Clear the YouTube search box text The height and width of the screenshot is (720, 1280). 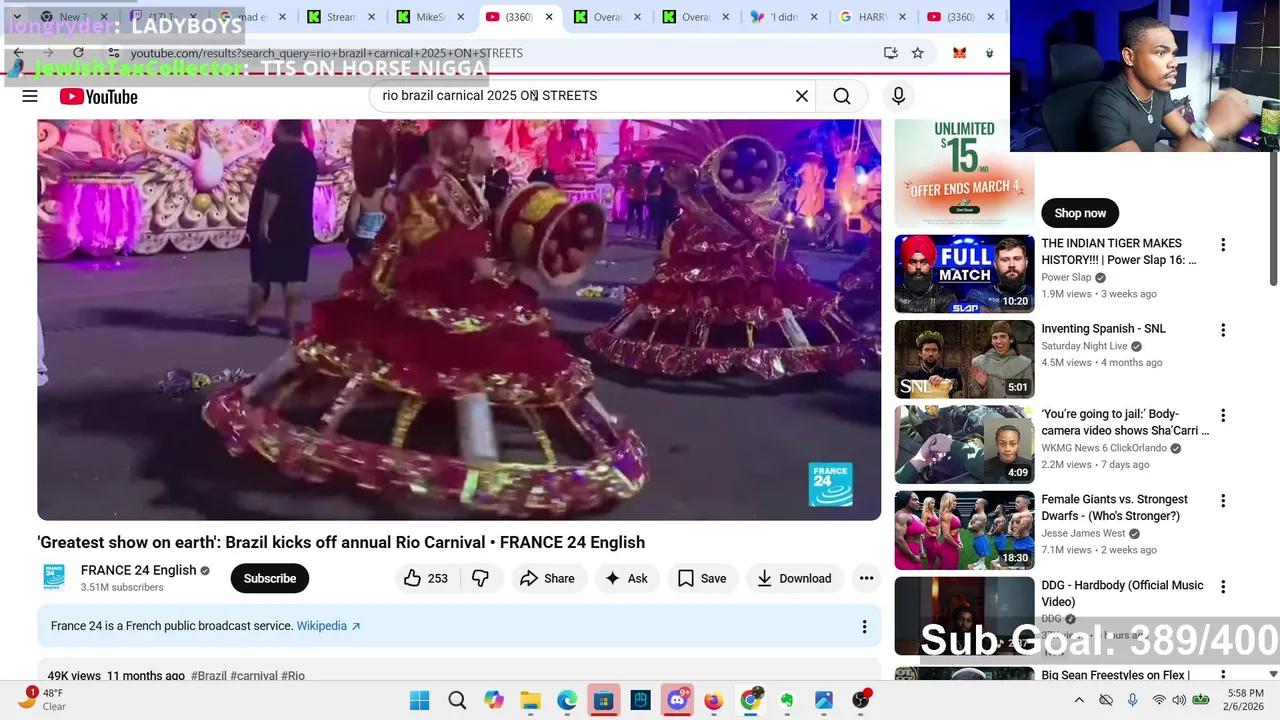click(x=801, y=96)
